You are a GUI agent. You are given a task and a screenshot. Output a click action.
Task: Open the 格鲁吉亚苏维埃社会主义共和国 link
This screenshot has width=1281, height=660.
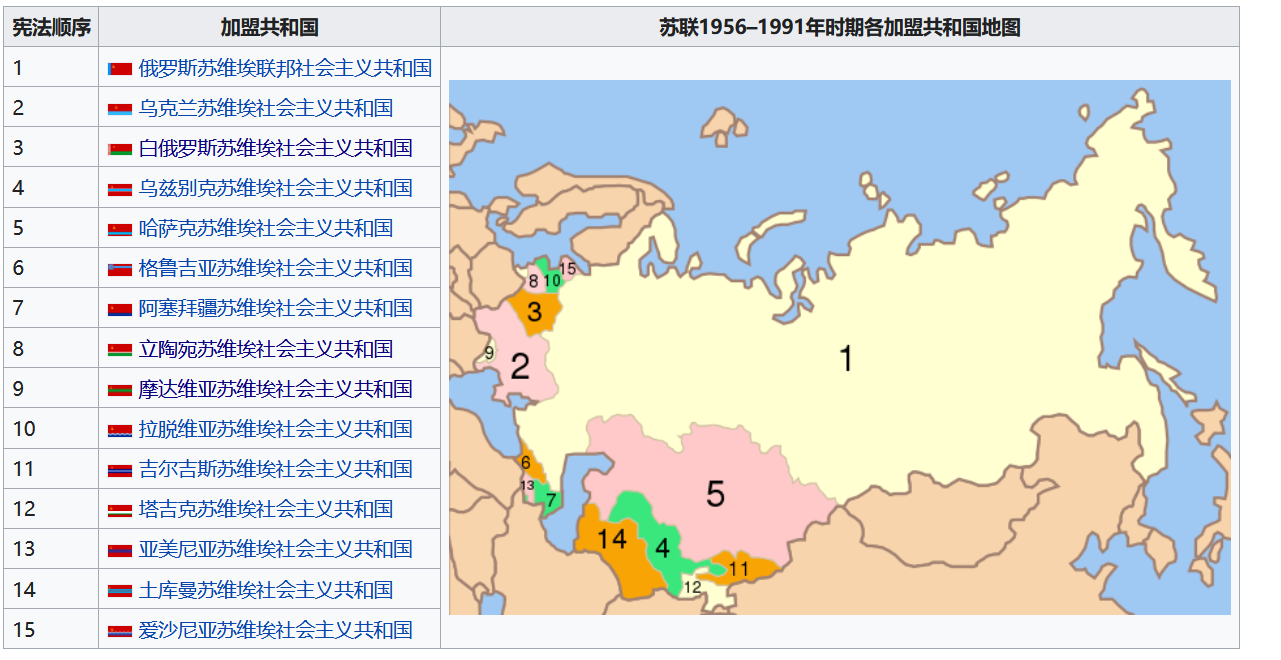pos(275,268)
